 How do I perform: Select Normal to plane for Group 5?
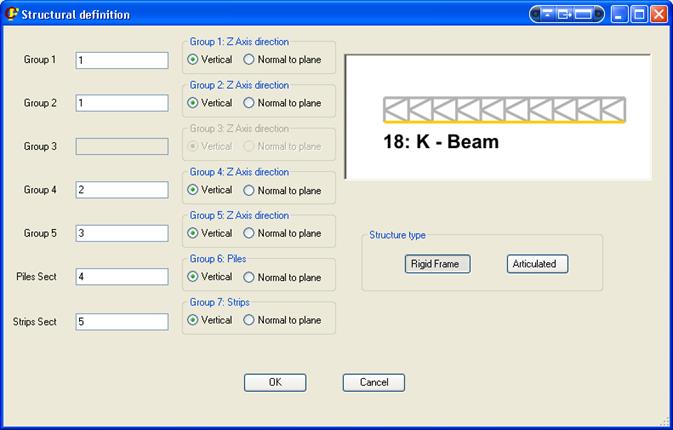click(x=282, y=233)
